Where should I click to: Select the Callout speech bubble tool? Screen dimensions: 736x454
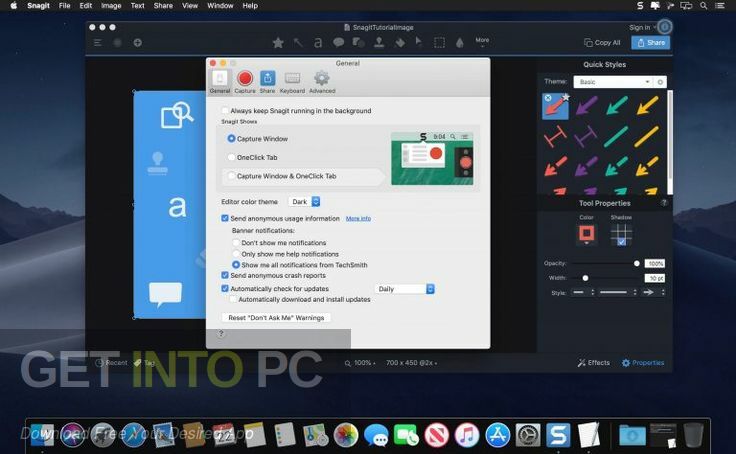(x=338, y=43)
